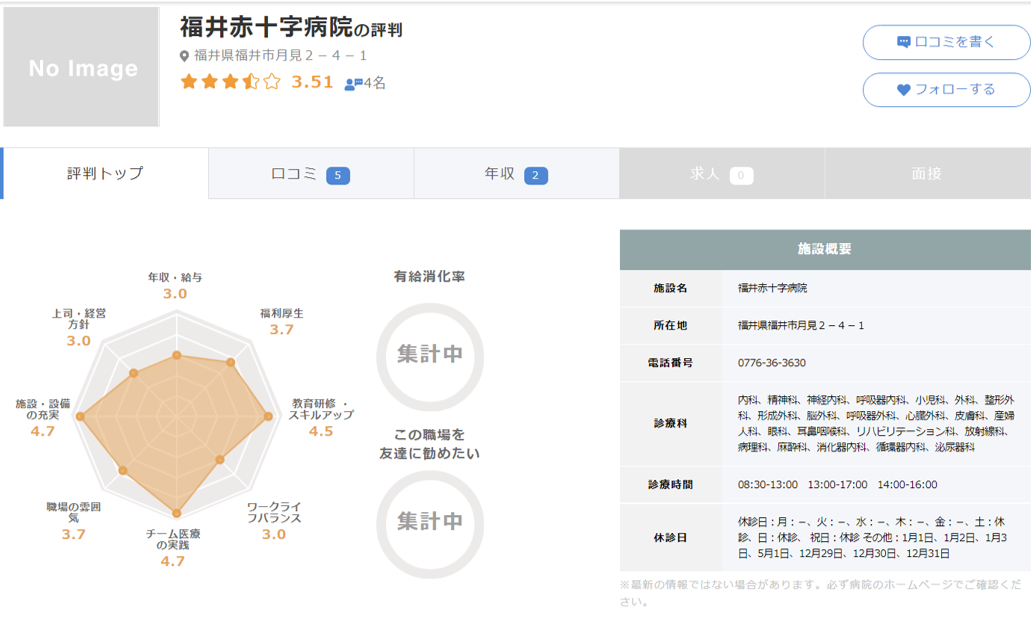Click the badge number 5 on 口コミ tab

(x=337, y=175)
